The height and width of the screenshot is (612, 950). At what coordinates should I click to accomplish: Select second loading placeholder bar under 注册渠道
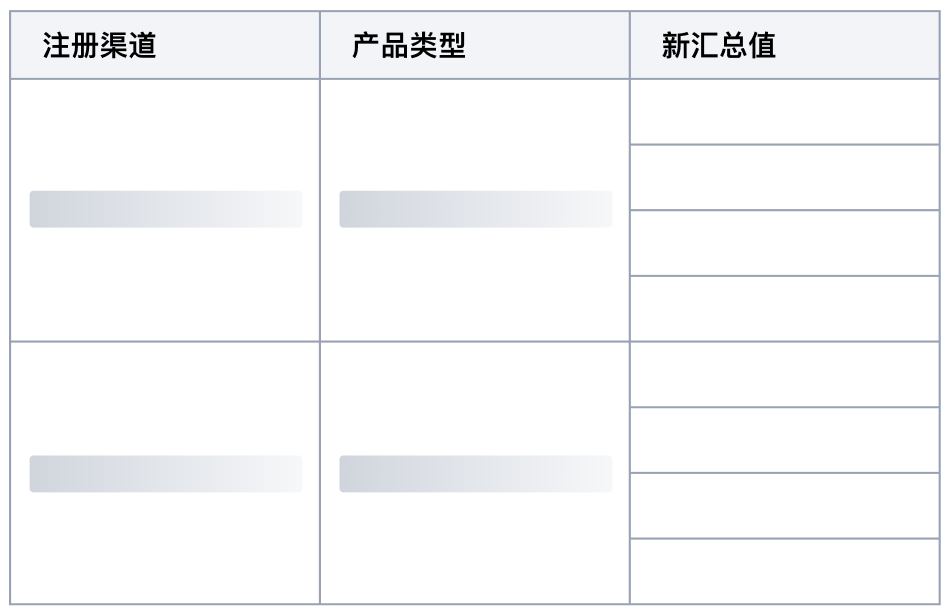coord(165,474)
